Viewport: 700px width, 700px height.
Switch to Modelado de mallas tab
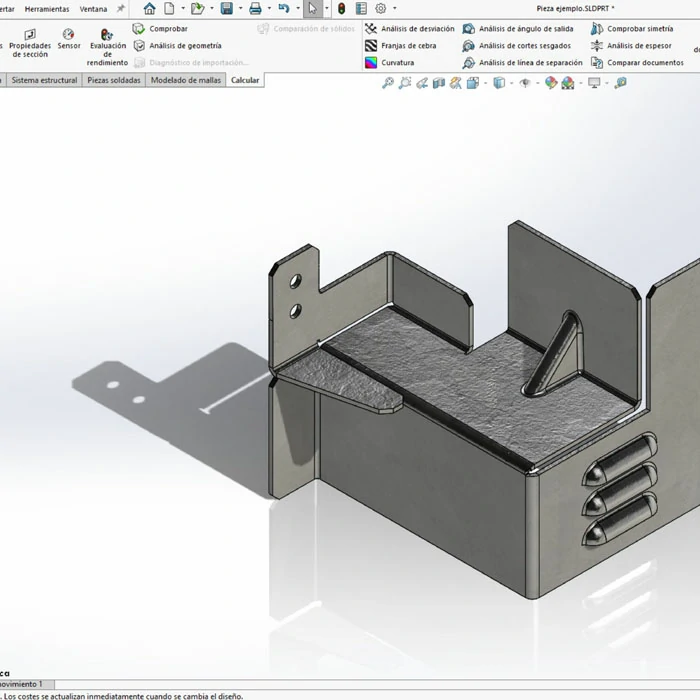point(186,80)
